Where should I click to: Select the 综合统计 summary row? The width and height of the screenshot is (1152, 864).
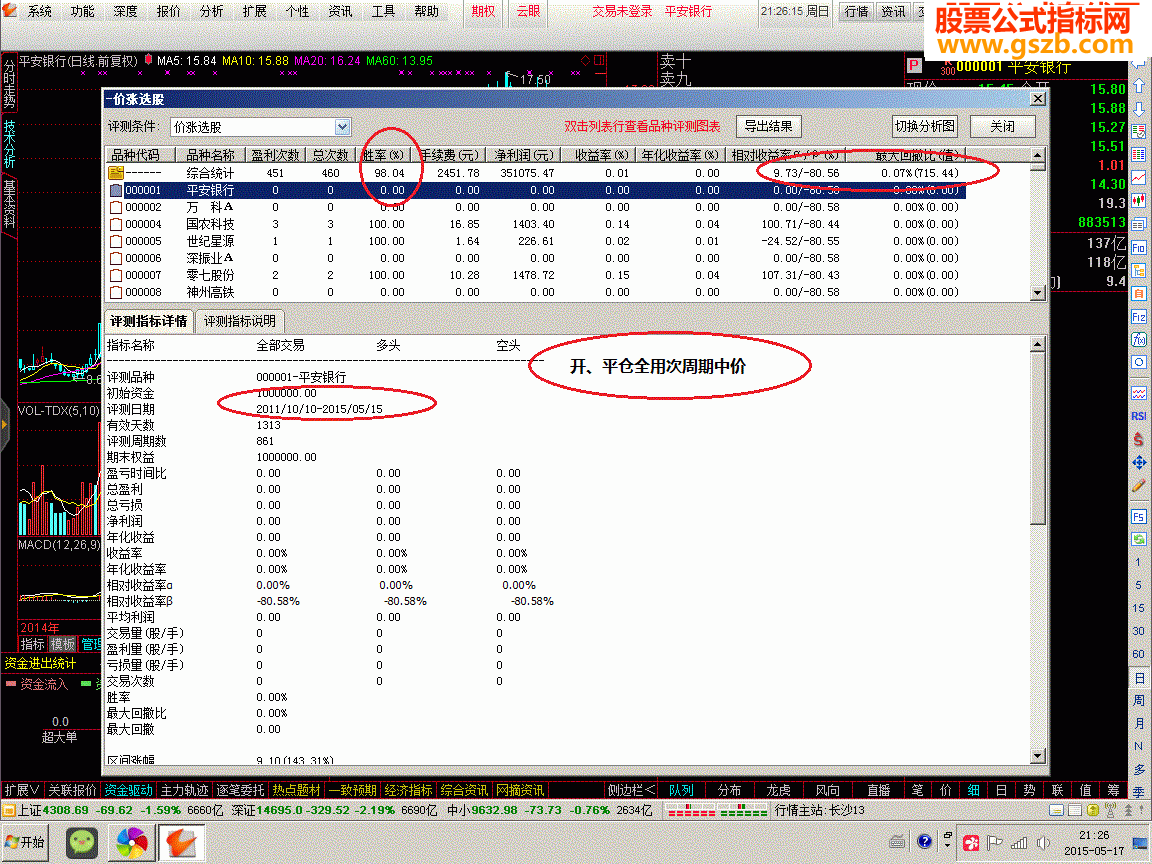click(x=536, y=173)
